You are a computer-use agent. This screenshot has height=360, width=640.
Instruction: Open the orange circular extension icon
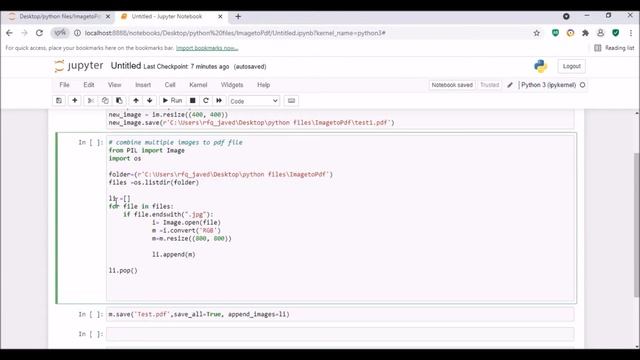click(570, 33)
